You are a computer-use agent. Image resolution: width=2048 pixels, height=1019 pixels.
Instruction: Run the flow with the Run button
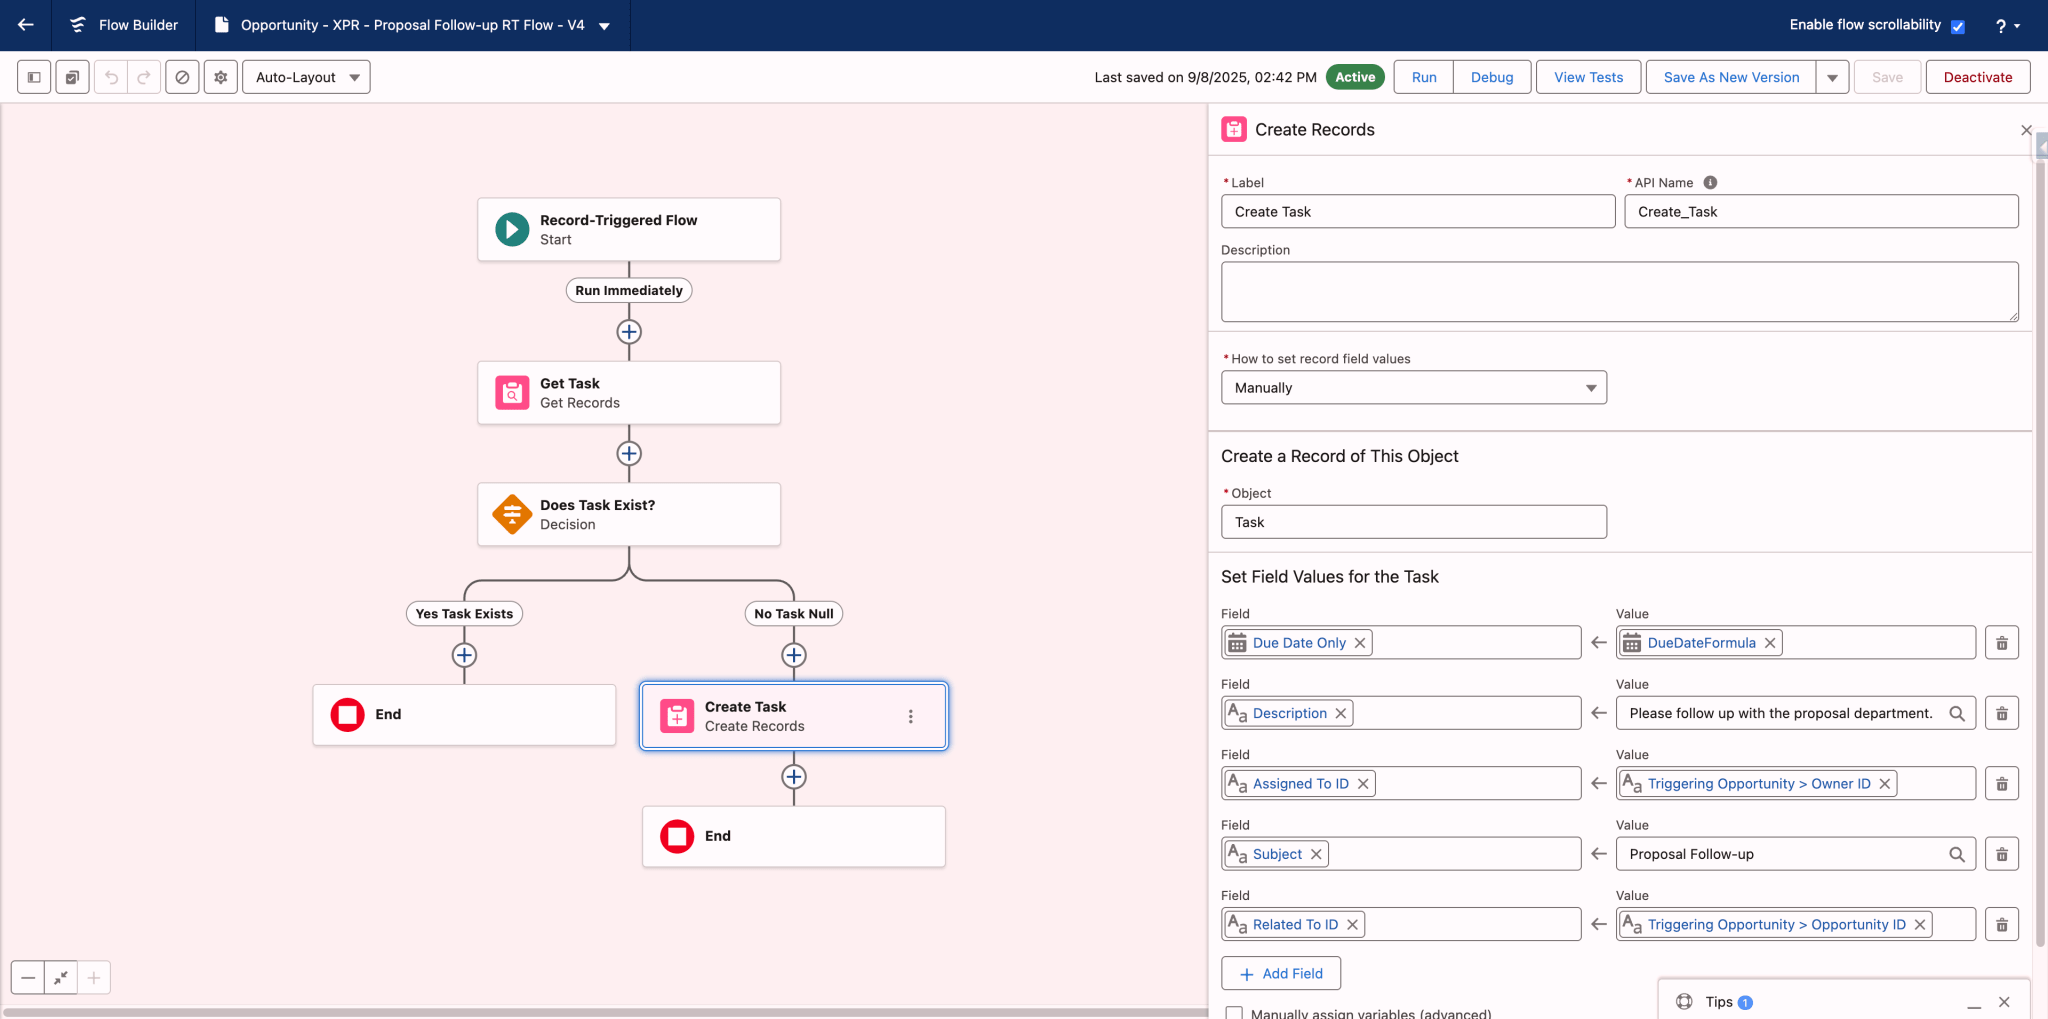coord(1422,76)
